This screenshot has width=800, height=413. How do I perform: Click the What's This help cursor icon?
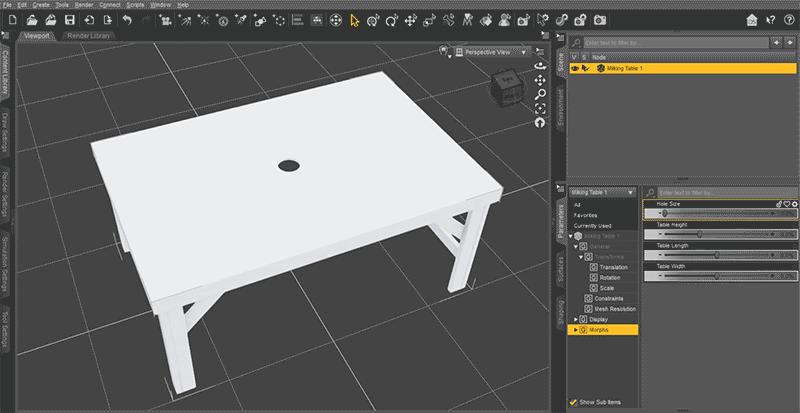pos(770,20)
